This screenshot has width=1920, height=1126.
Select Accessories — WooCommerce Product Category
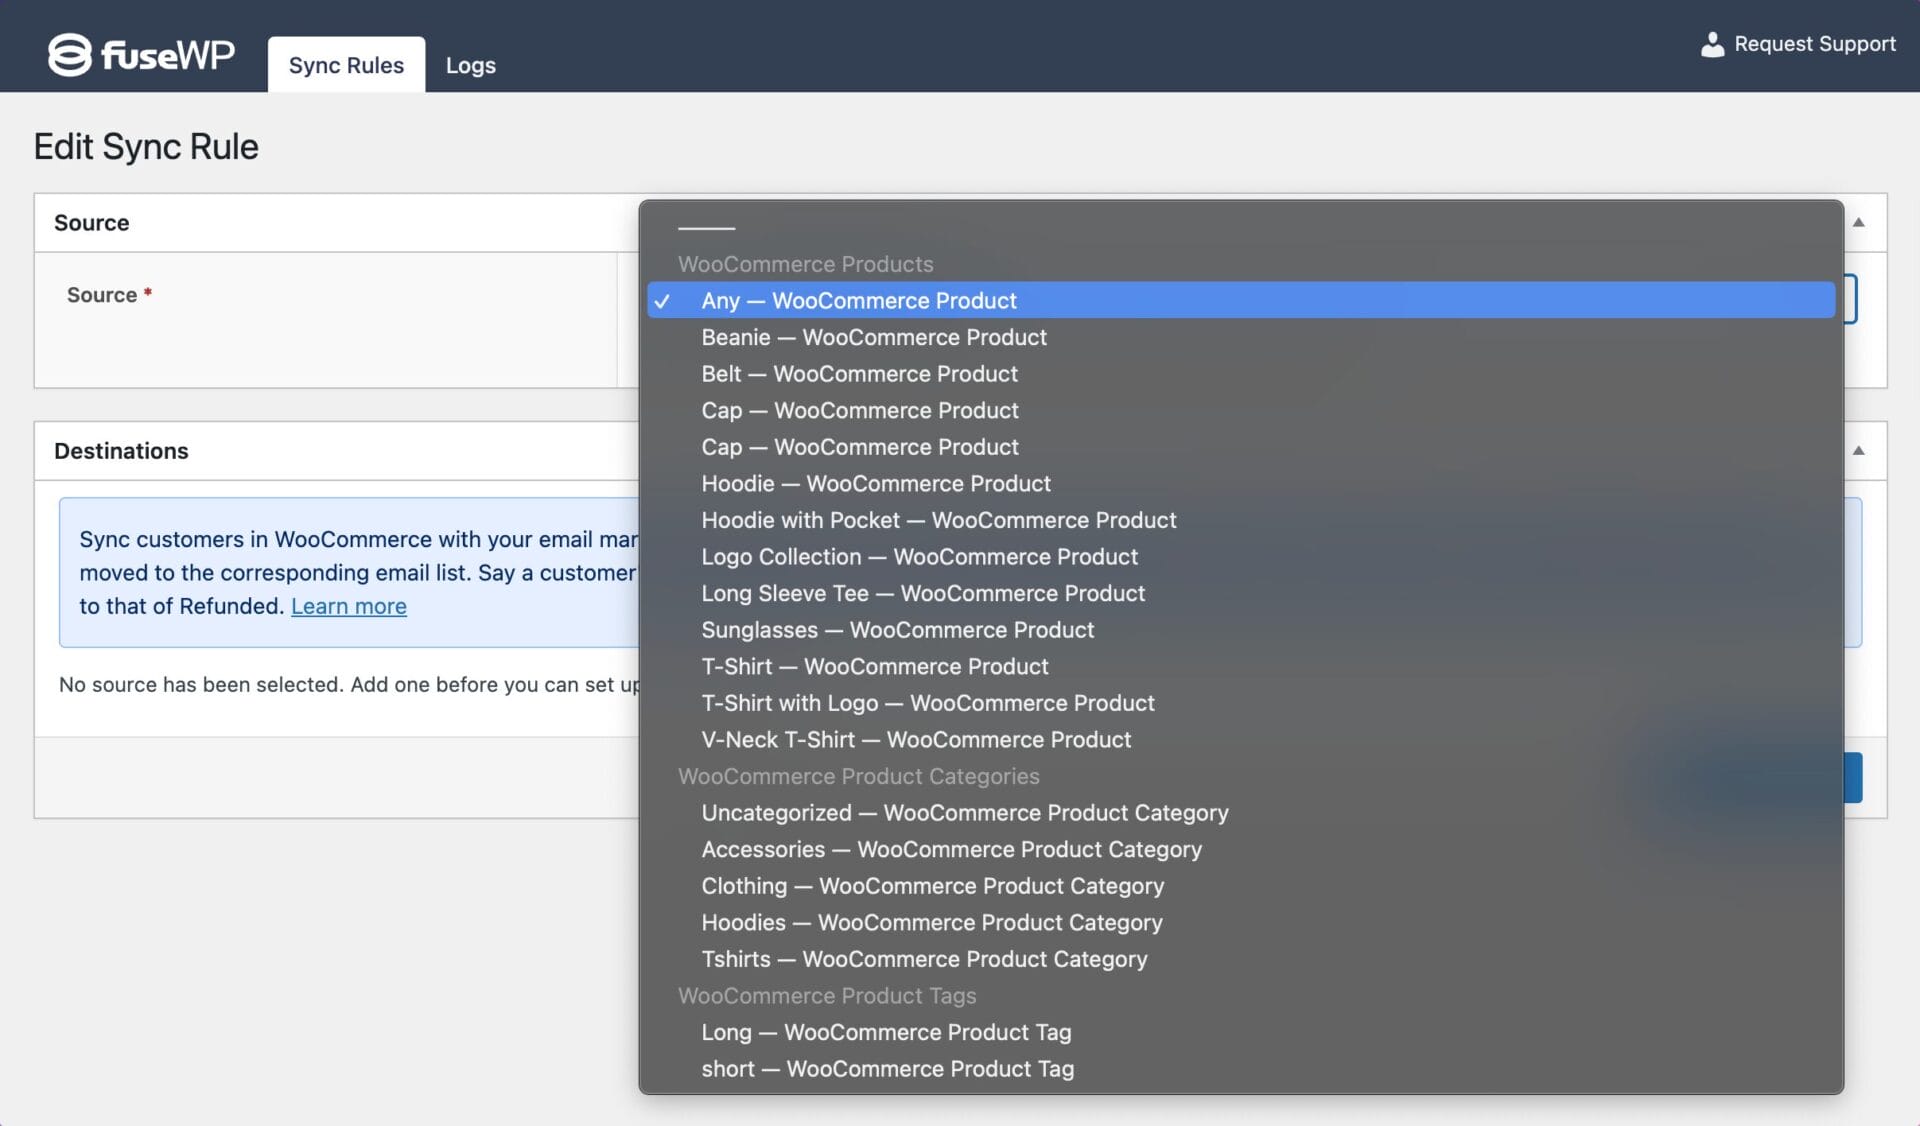tap(951, 847)
